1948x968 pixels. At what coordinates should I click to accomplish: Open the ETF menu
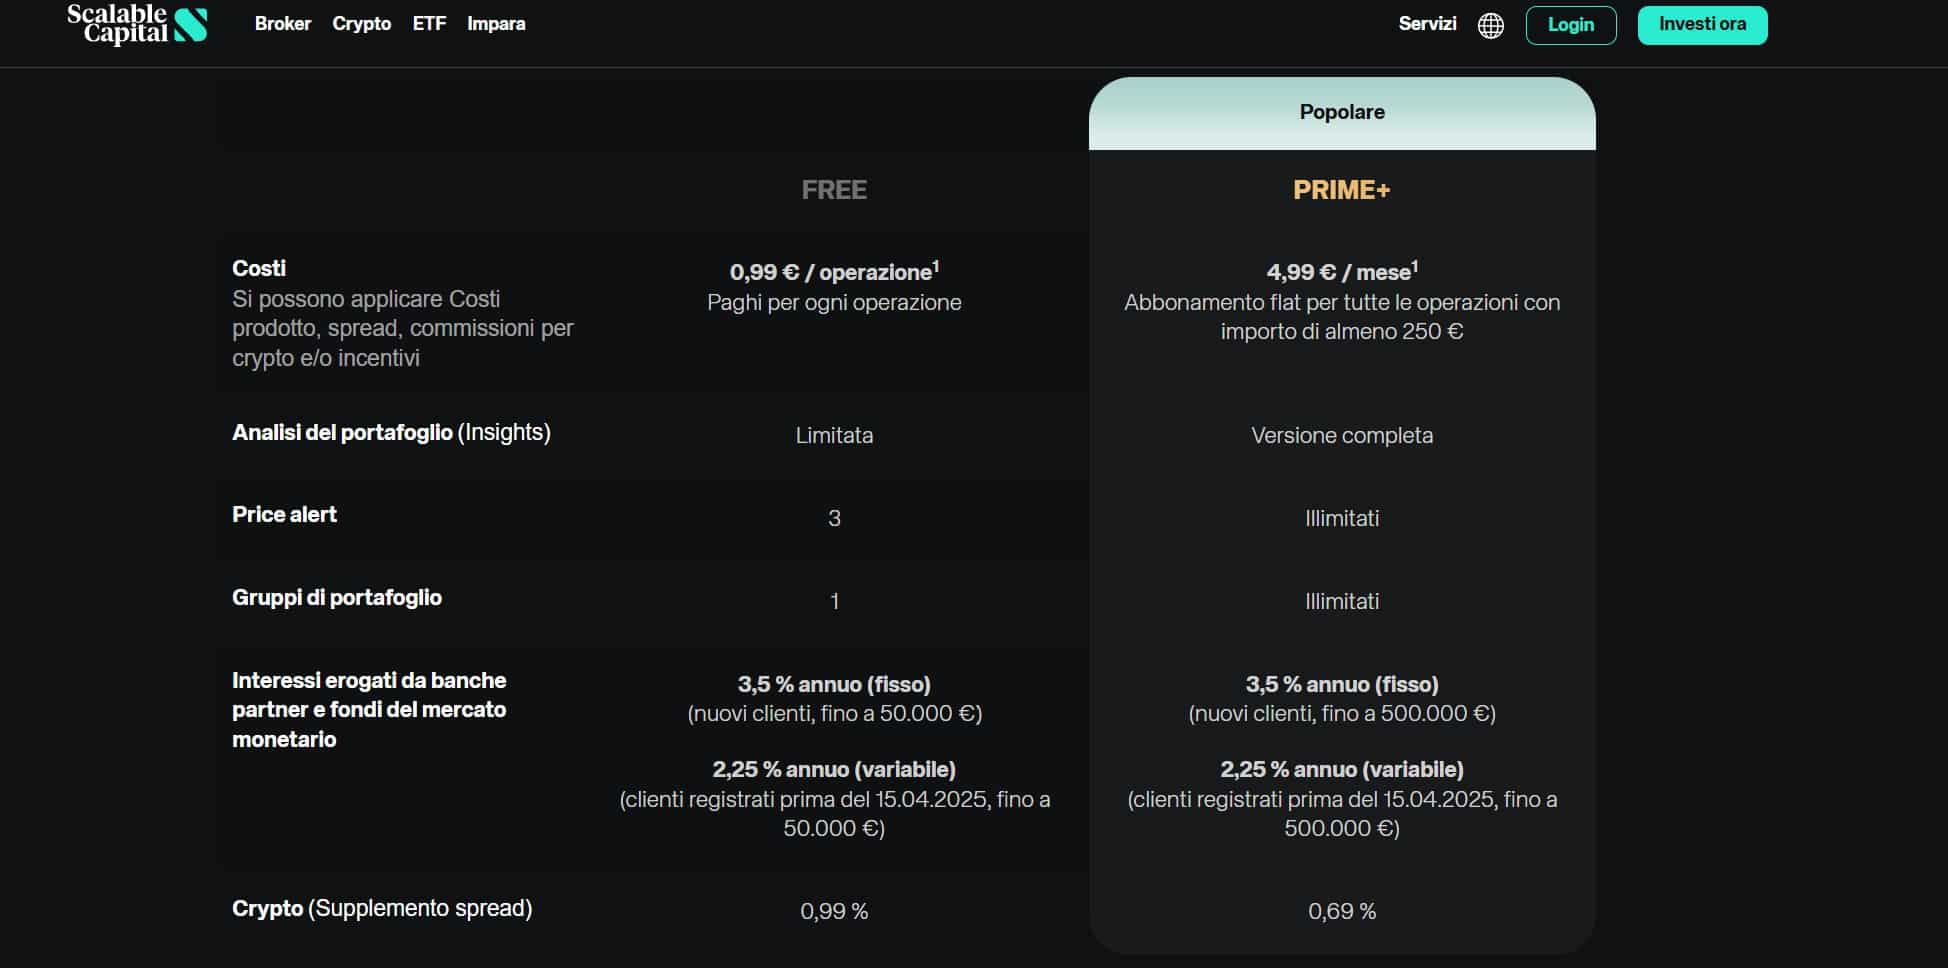pyautogui.click(x=429, y=24)
